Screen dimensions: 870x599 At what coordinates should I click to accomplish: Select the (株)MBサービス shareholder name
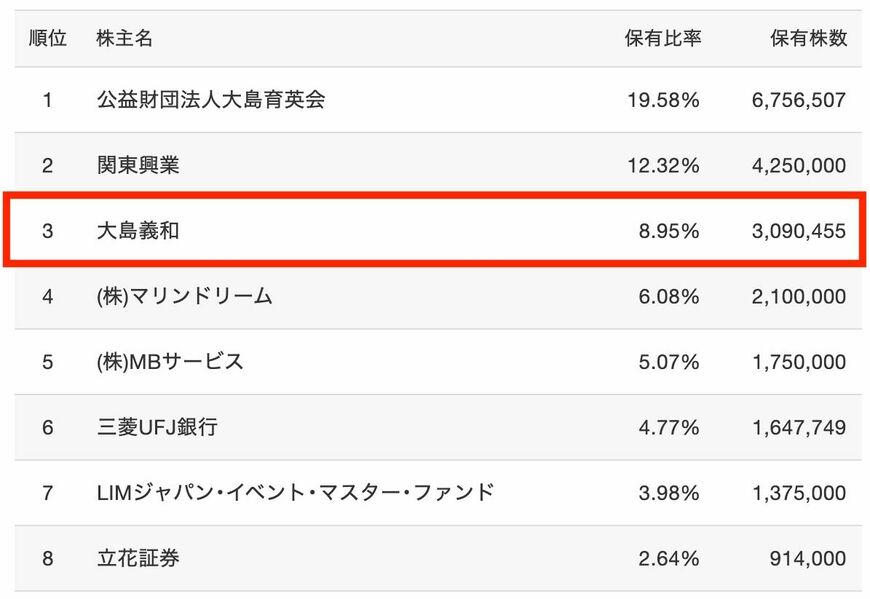pyautogui.click(x=170, y=362)
